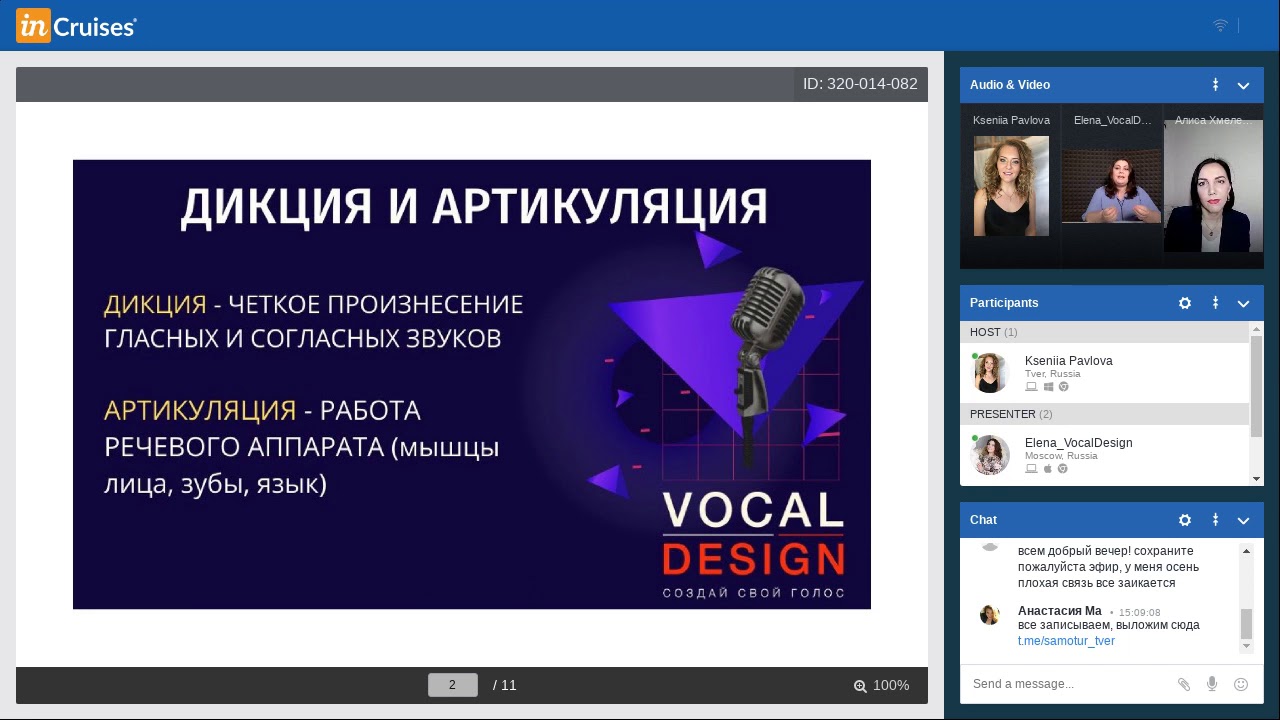Click the Audio & Video panel title
1280x720 pixels.
click(1010, 85)
